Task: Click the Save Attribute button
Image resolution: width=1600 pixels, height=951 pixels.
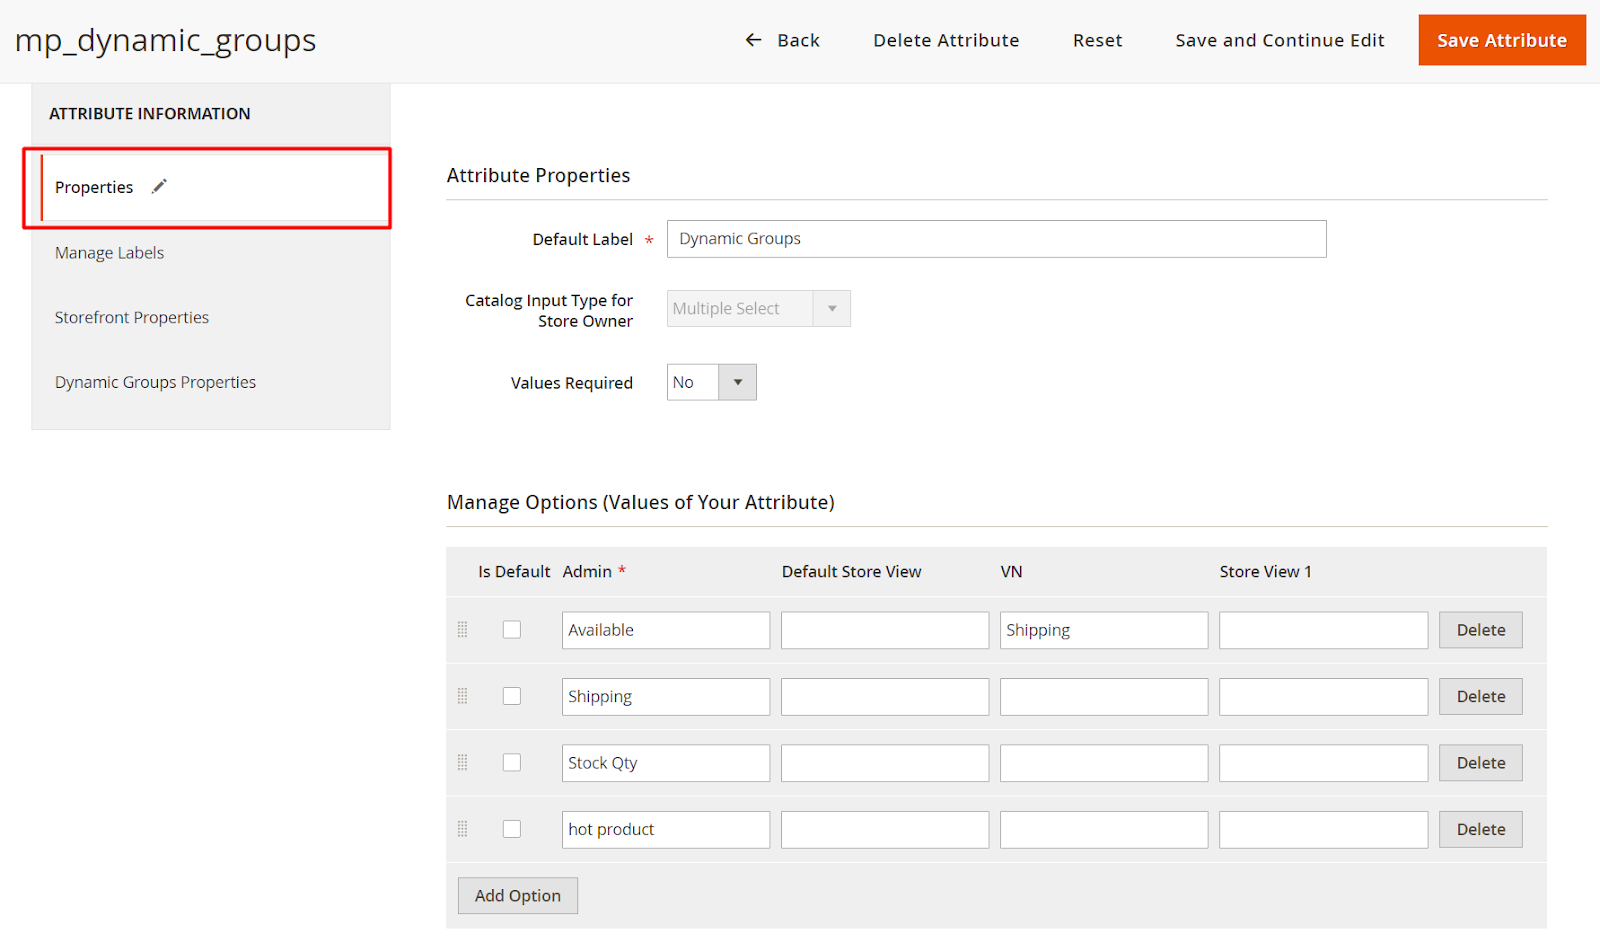Action: 1501,40
